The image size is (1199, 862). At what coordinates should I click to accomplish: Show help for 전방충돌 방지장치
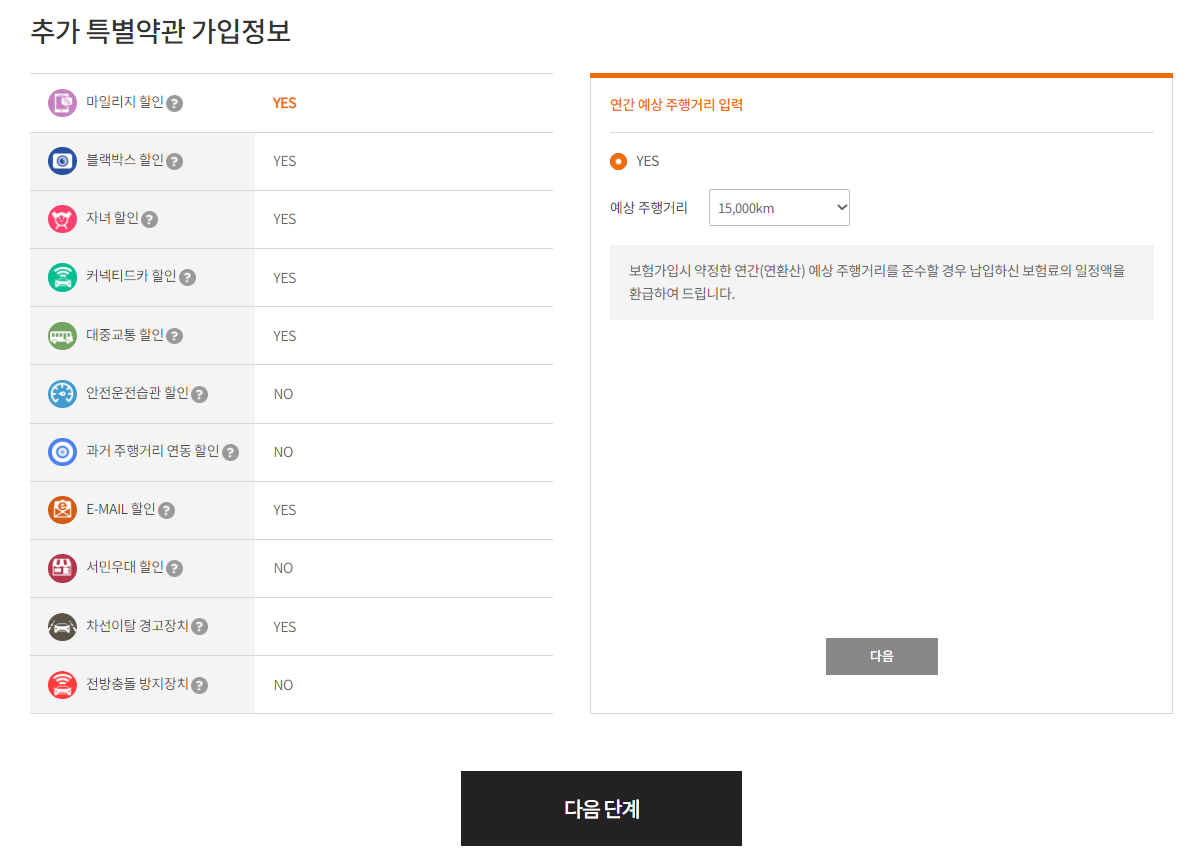coord(200,685)
